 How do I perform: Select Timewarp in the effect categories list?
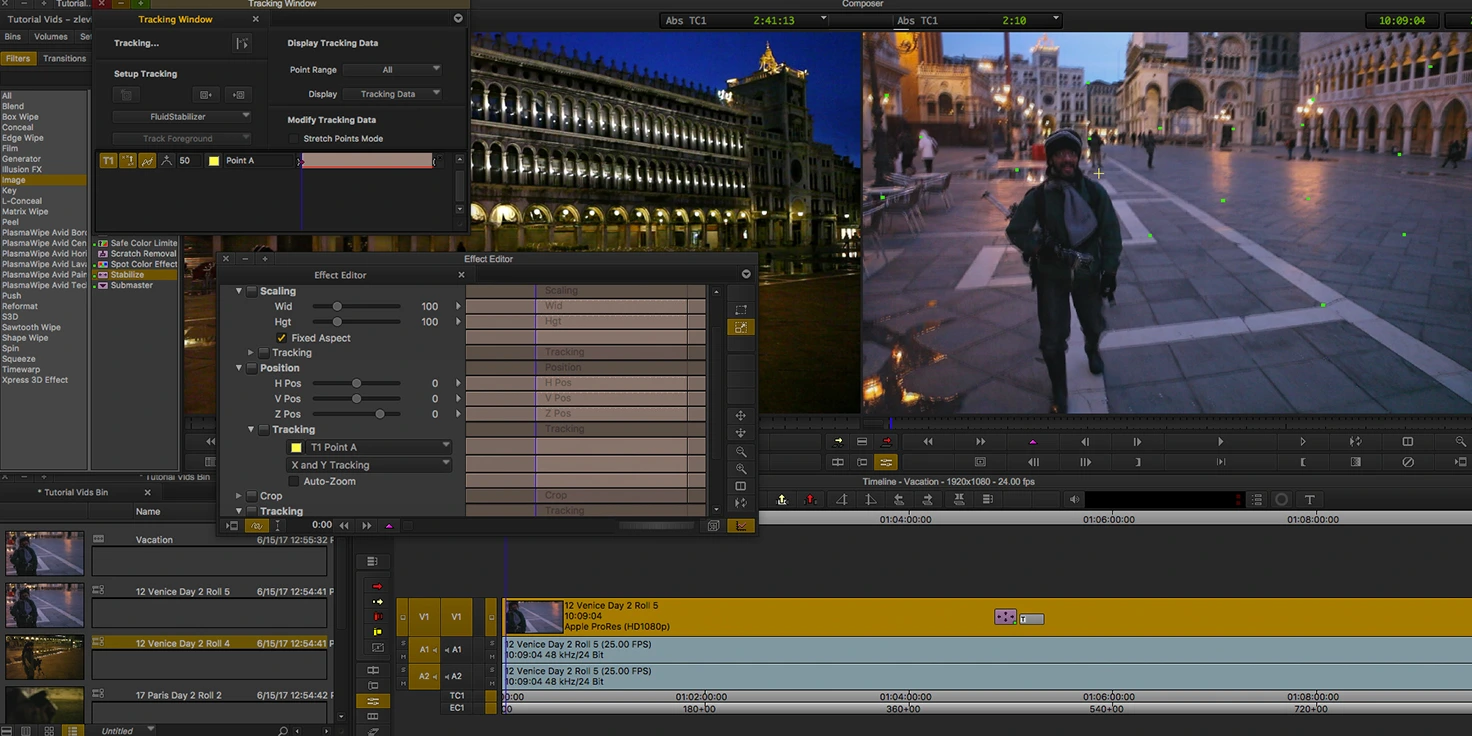21,370
